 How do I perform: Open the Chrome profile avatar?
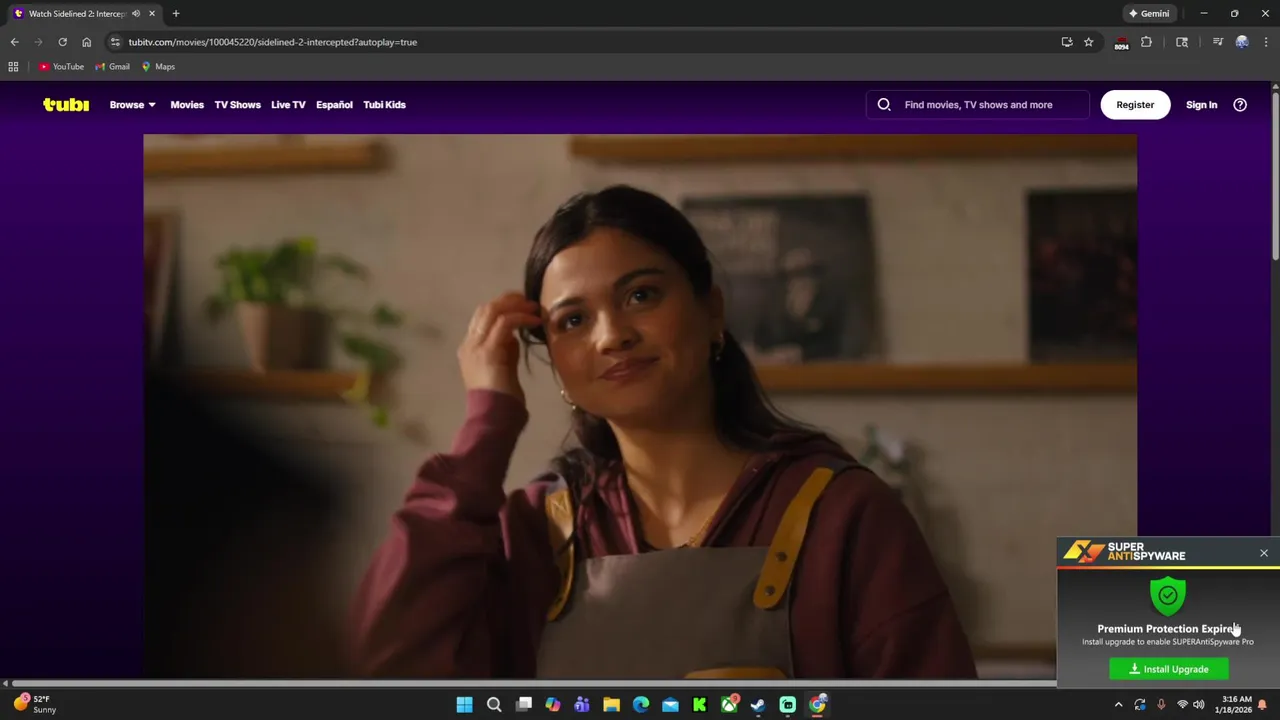[x=1242, y=42]
